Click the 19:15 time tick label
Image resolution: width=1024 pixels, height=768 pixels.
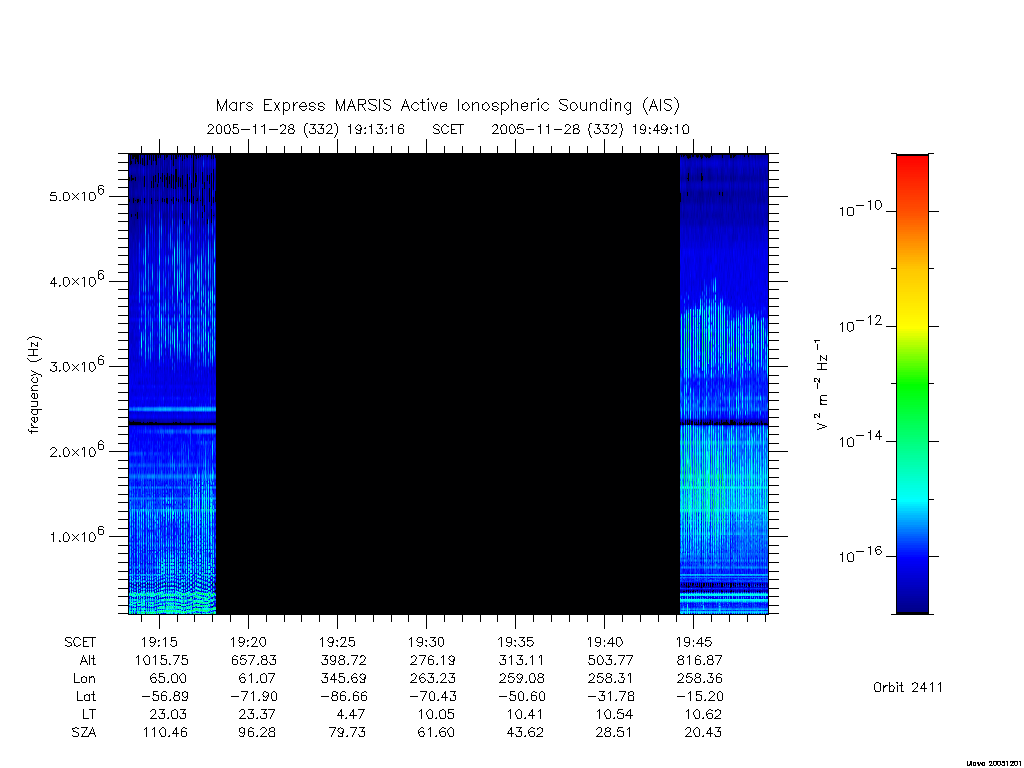(159, 642)
